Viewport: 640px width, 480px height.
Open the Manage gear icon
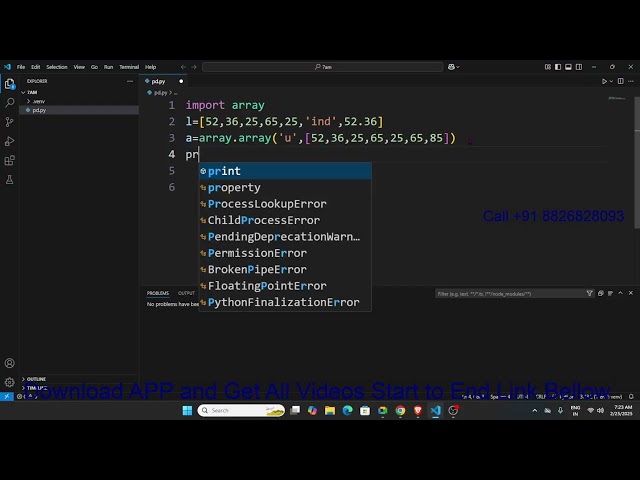point(10,381)
